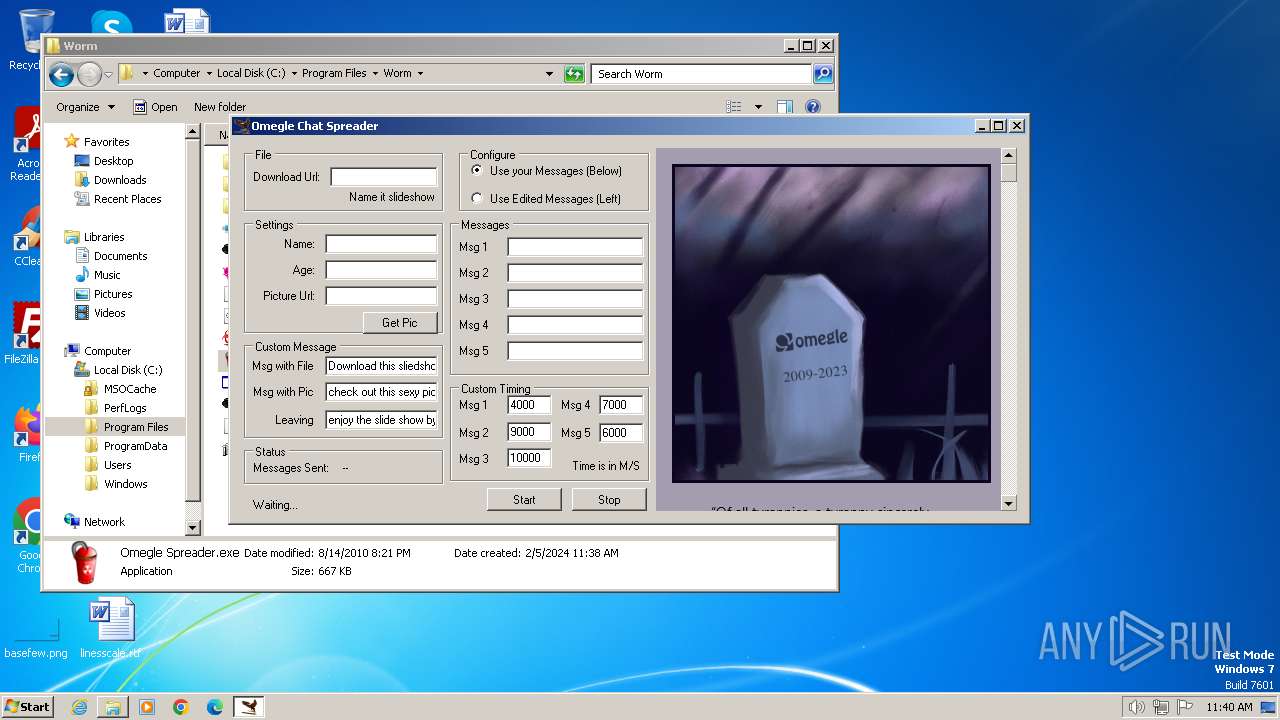Click the Msg 3 timing field showing 10000
Image resolution: width=1280 pixels, height=720 pixels.
[x=529, y=458]
